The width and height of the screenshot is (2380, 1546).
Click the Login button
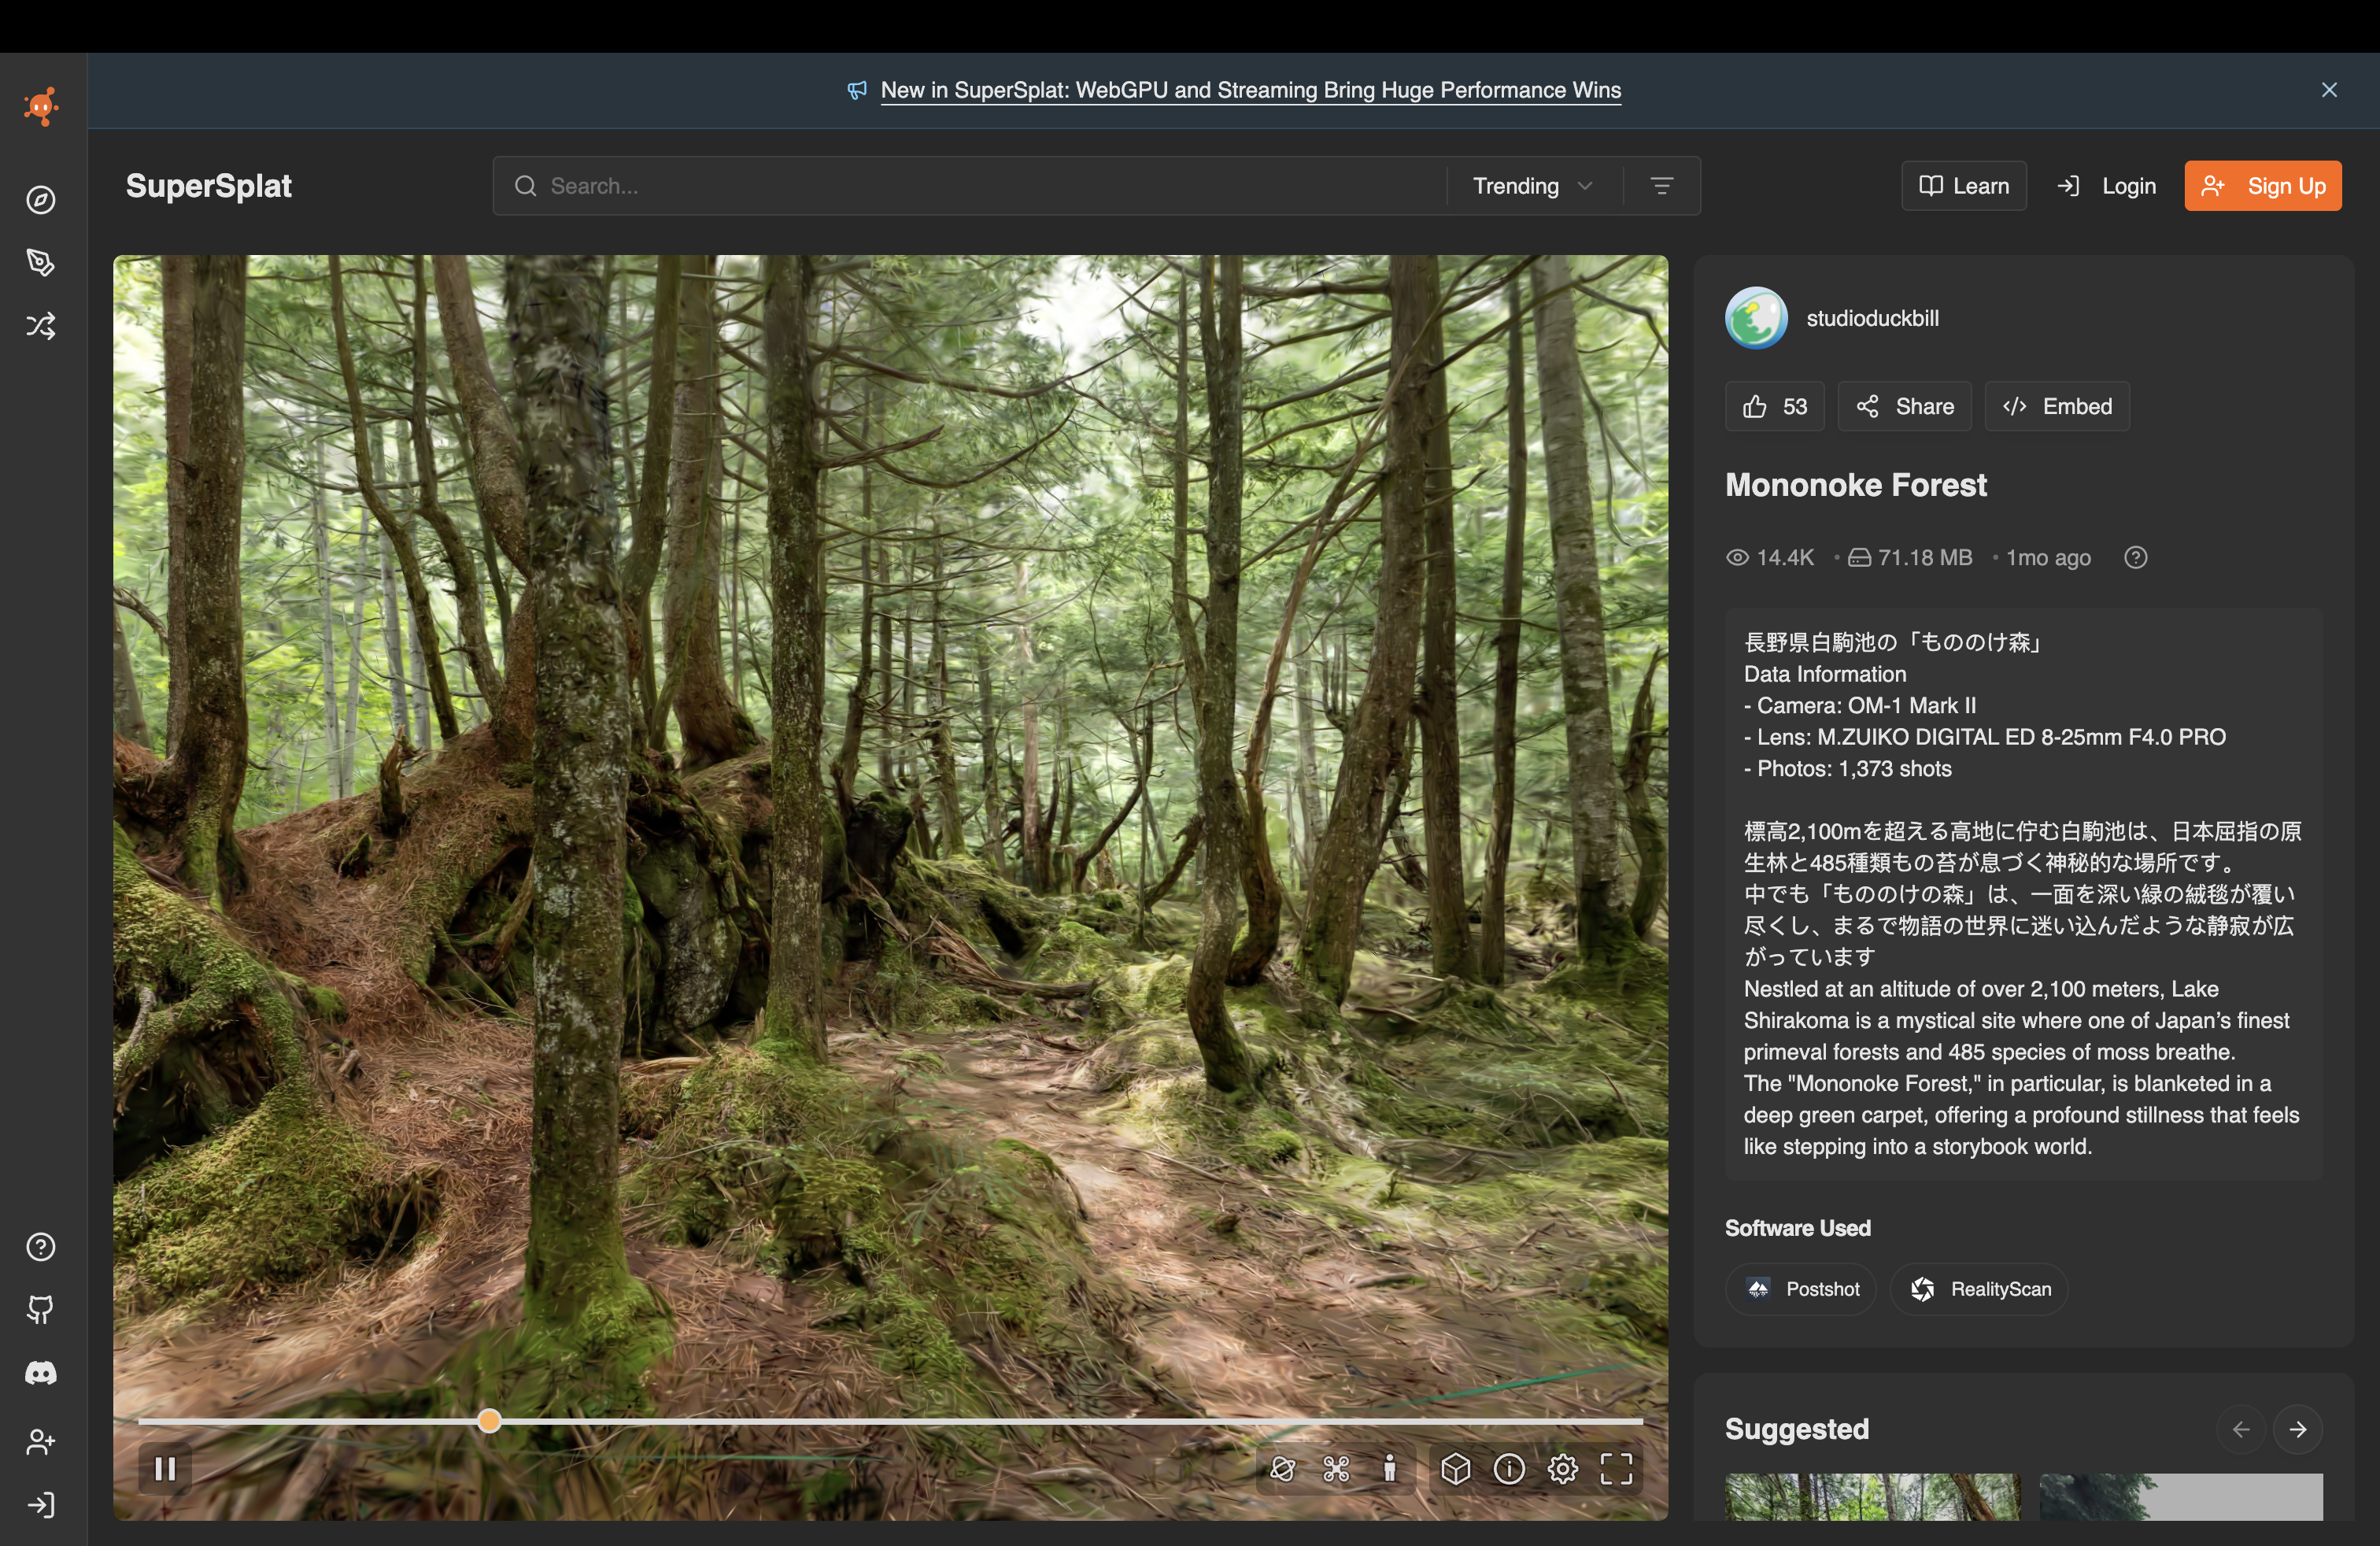(2106, 186)
